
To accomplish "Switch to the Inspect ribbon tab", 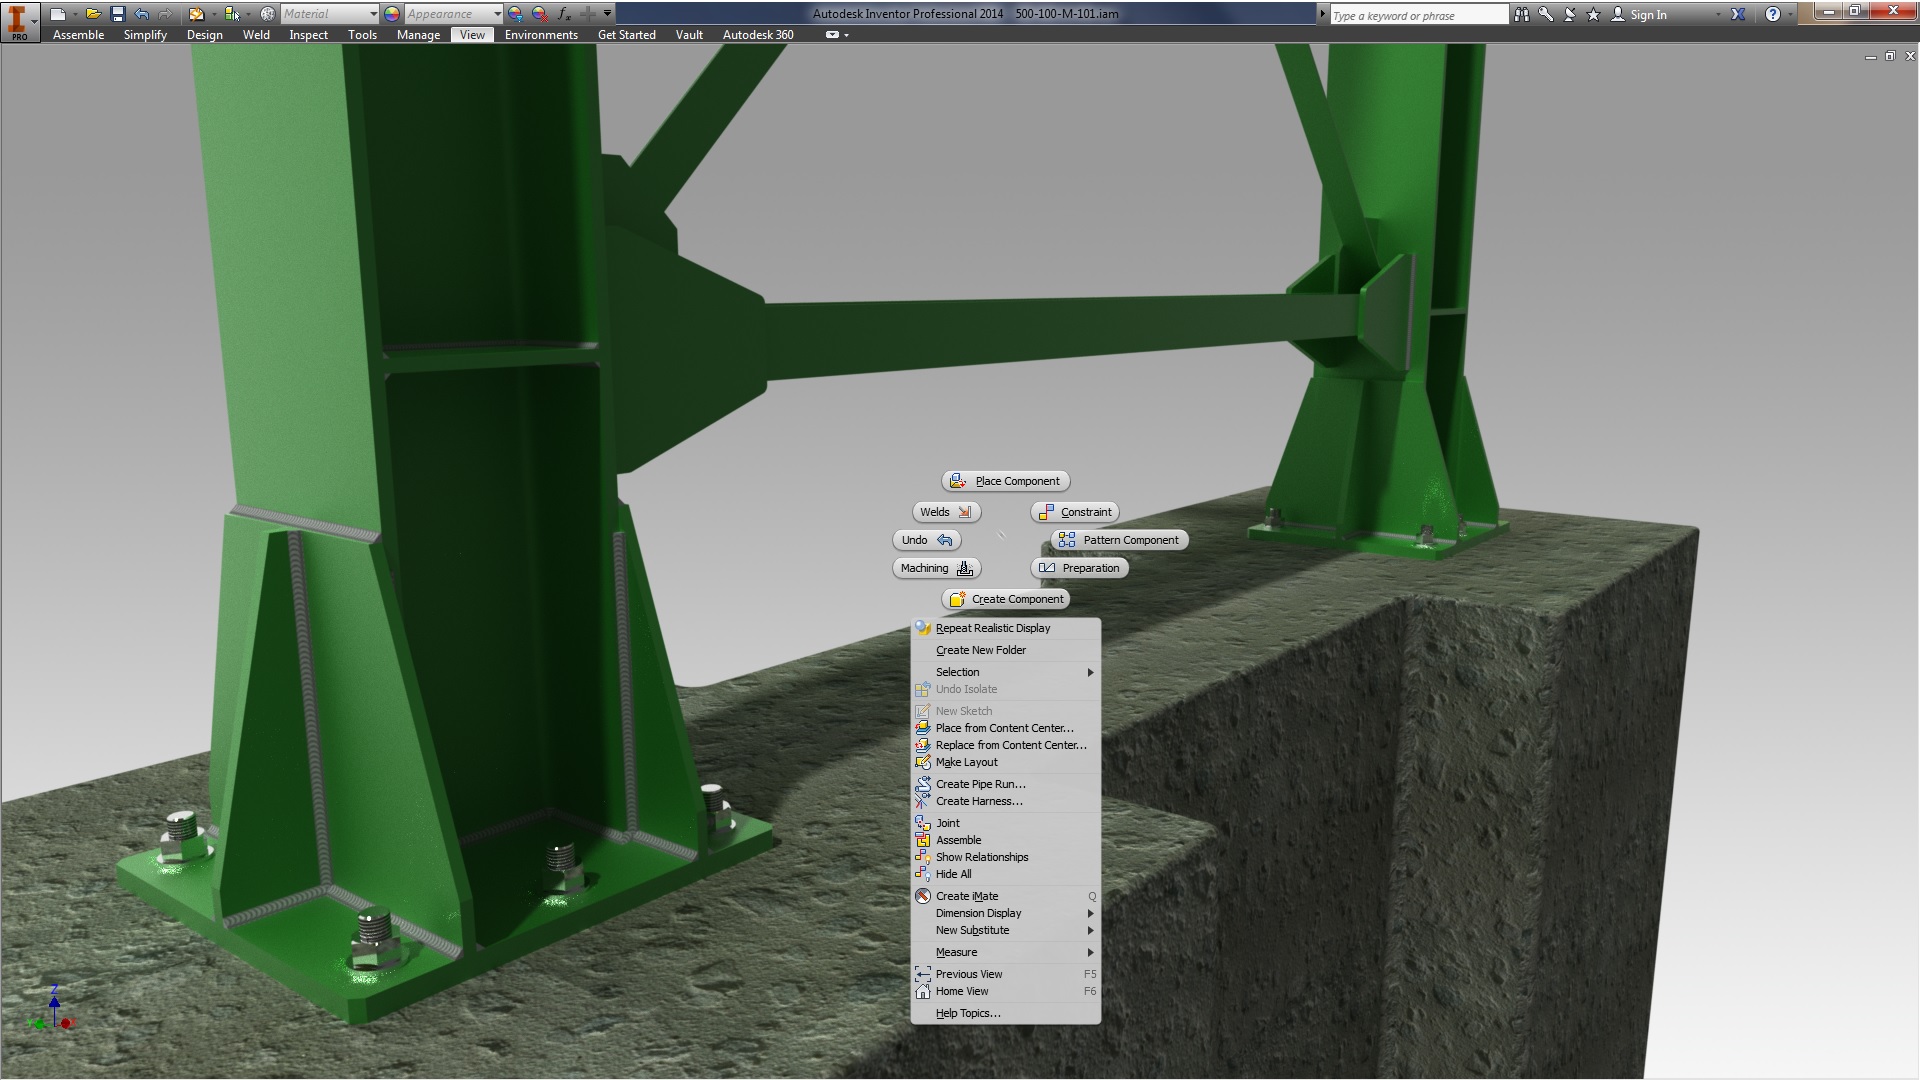I will (x=308, y=35).
